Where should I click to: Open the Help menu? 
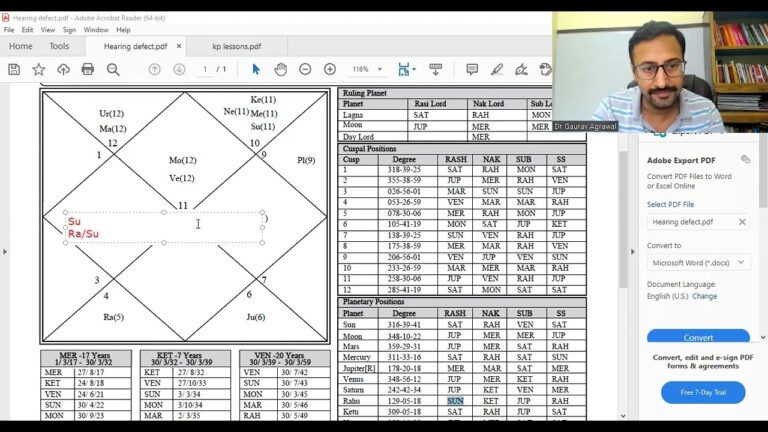tap(123, 30)
